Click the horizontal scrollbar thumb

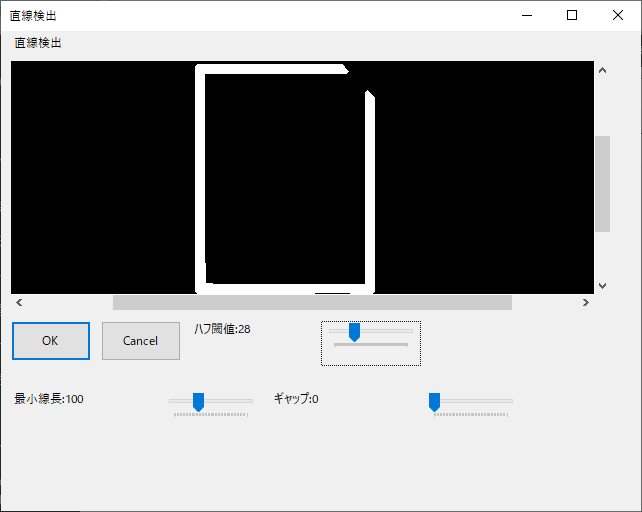pos(312,302)
